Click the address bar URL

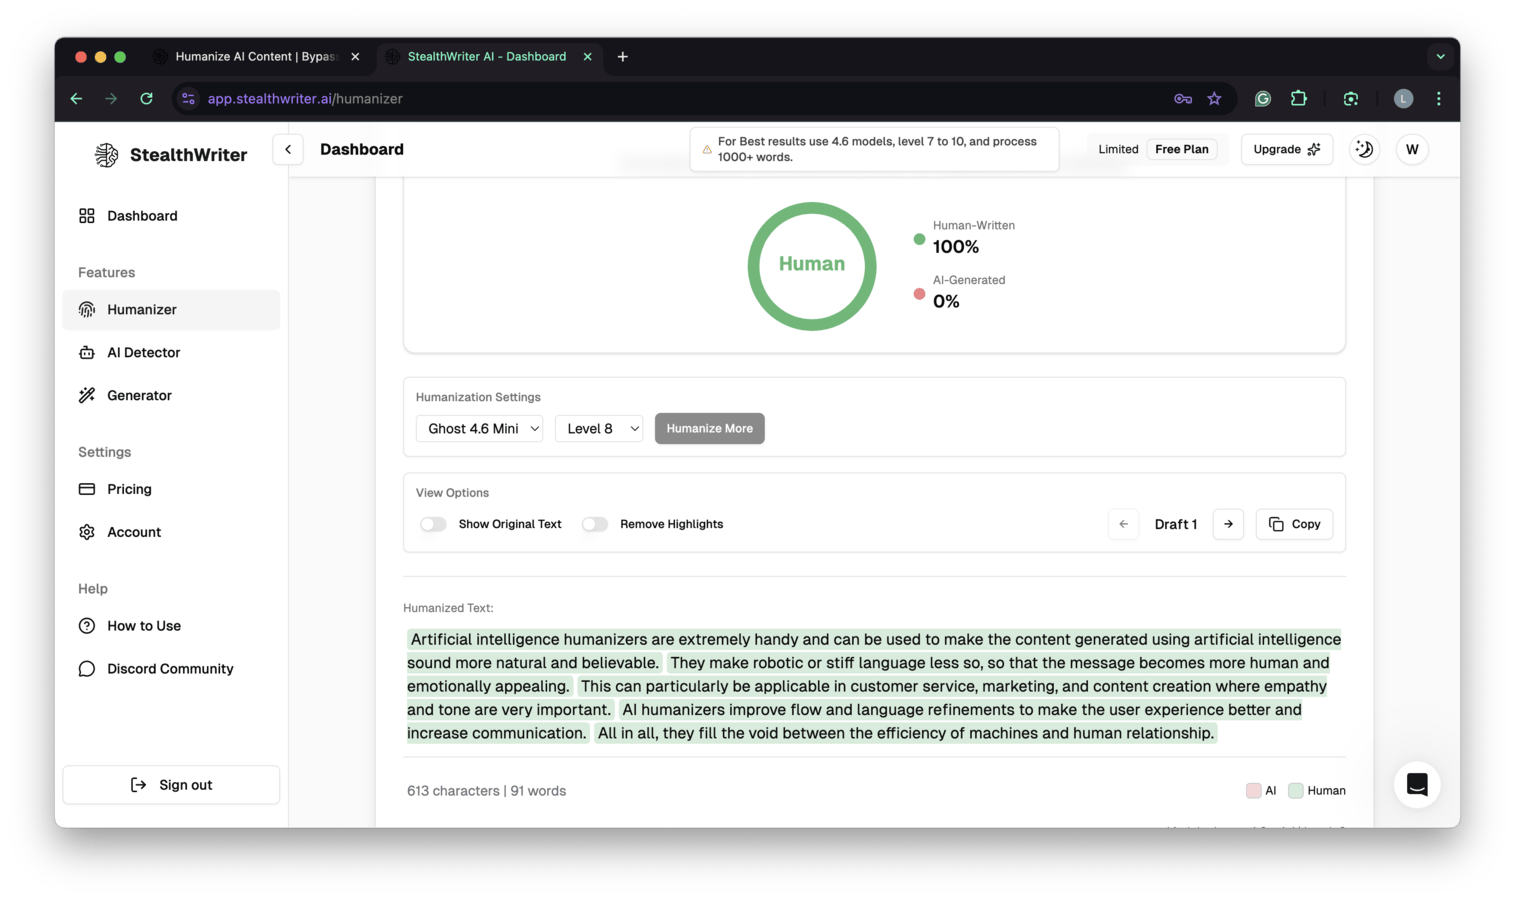305,99
